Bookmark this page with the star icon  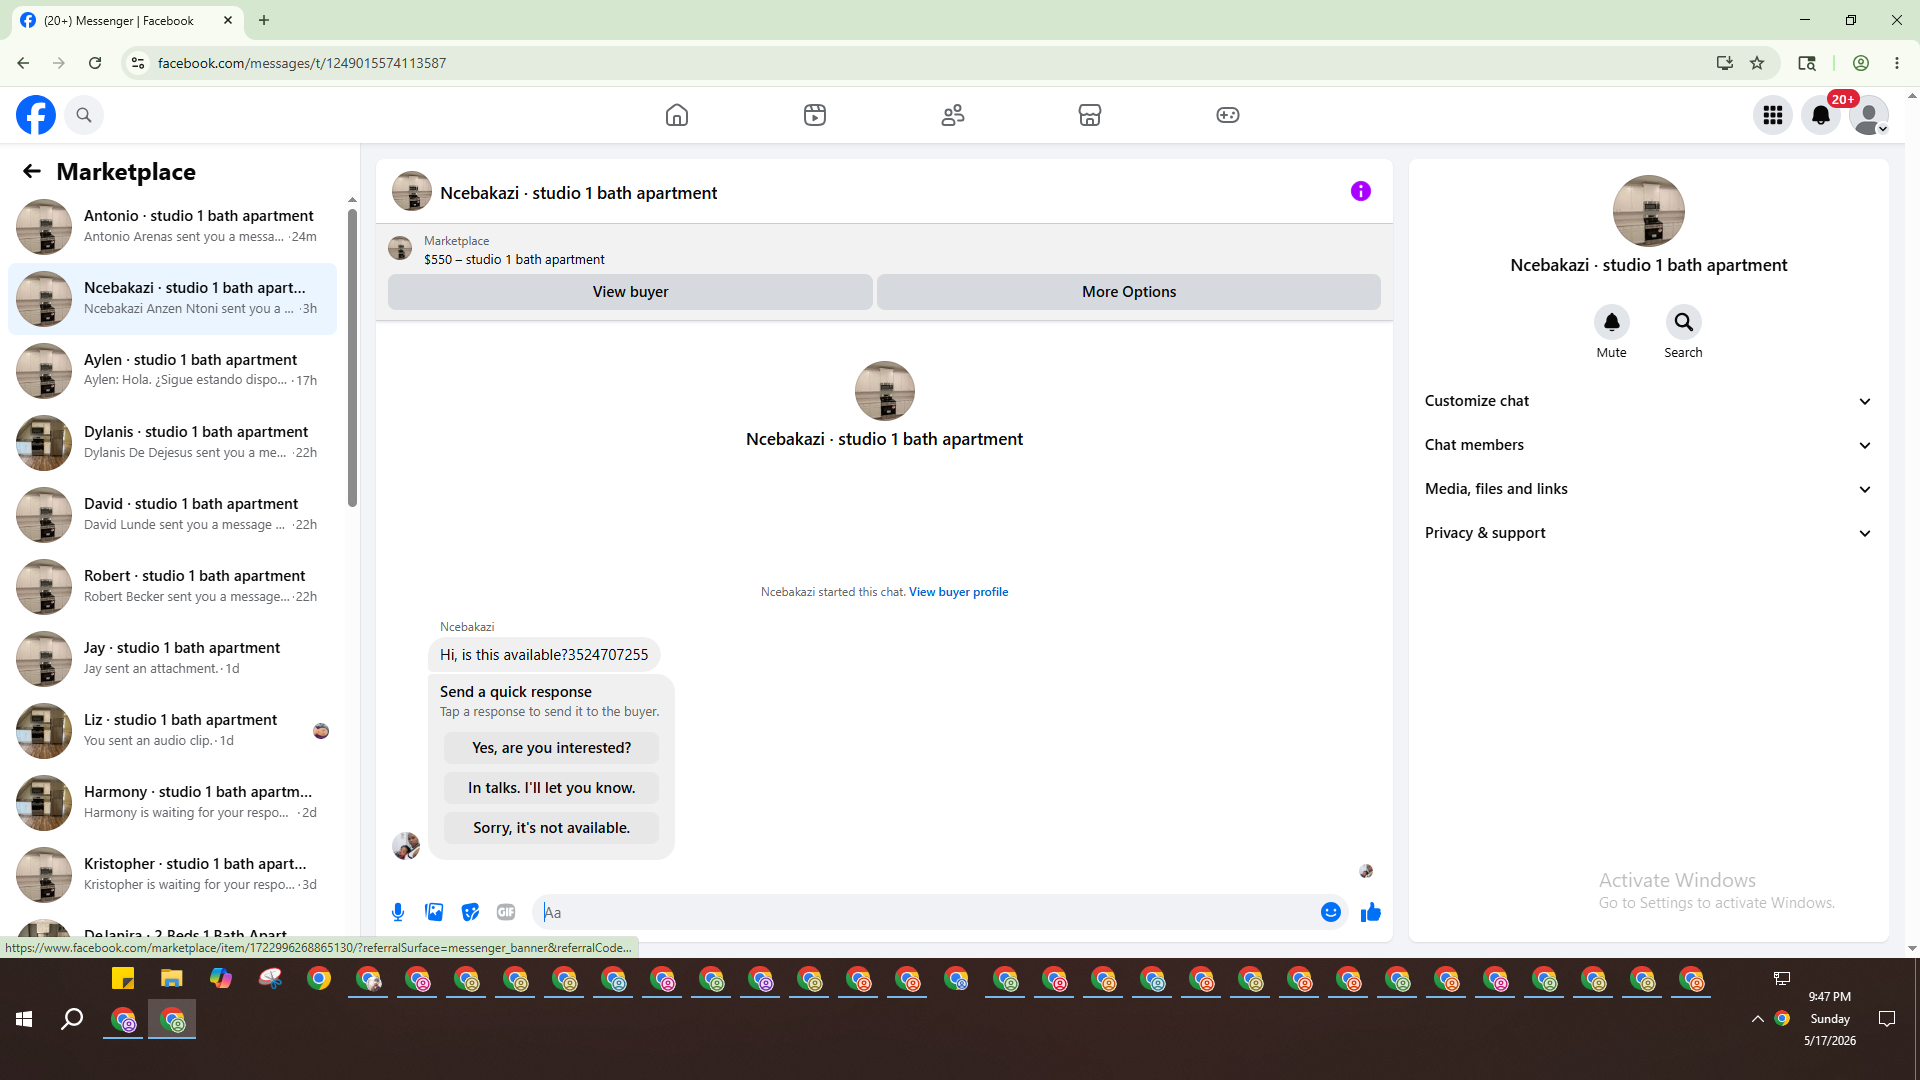[x=1757, y=63]
